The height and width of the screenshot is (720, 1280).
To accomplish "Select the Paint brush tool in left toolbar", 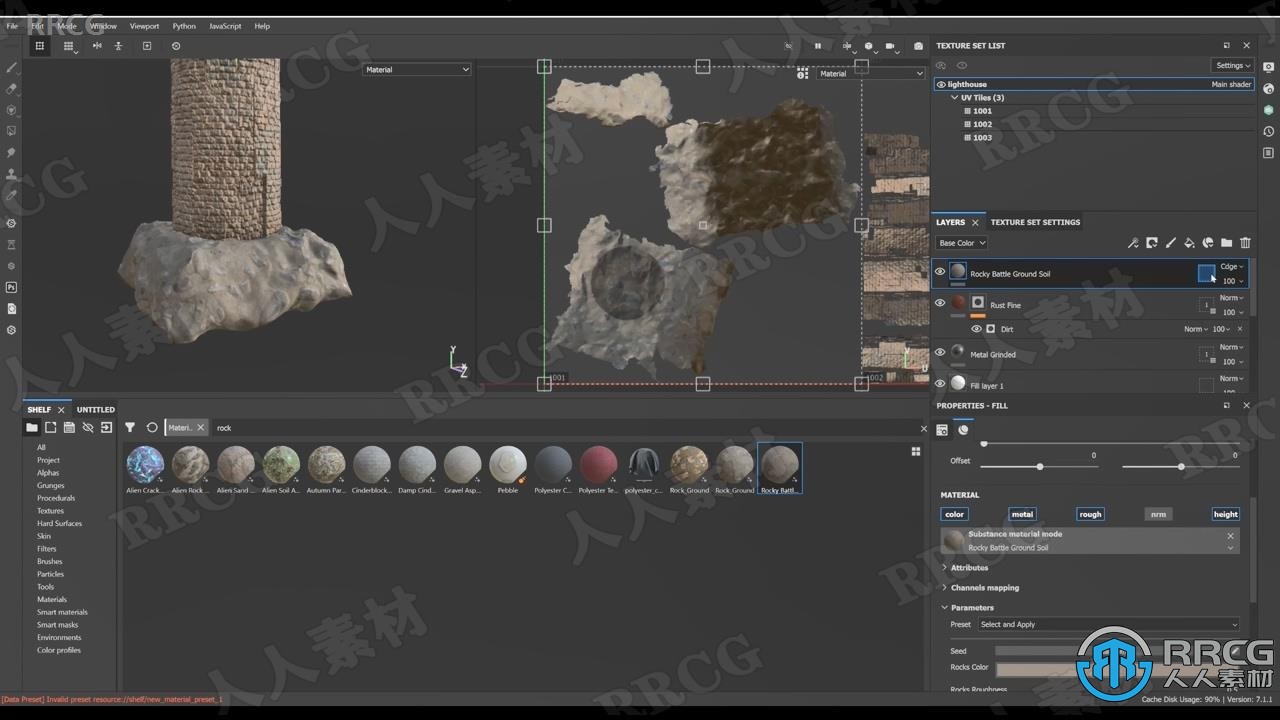I will coord(12,68).
